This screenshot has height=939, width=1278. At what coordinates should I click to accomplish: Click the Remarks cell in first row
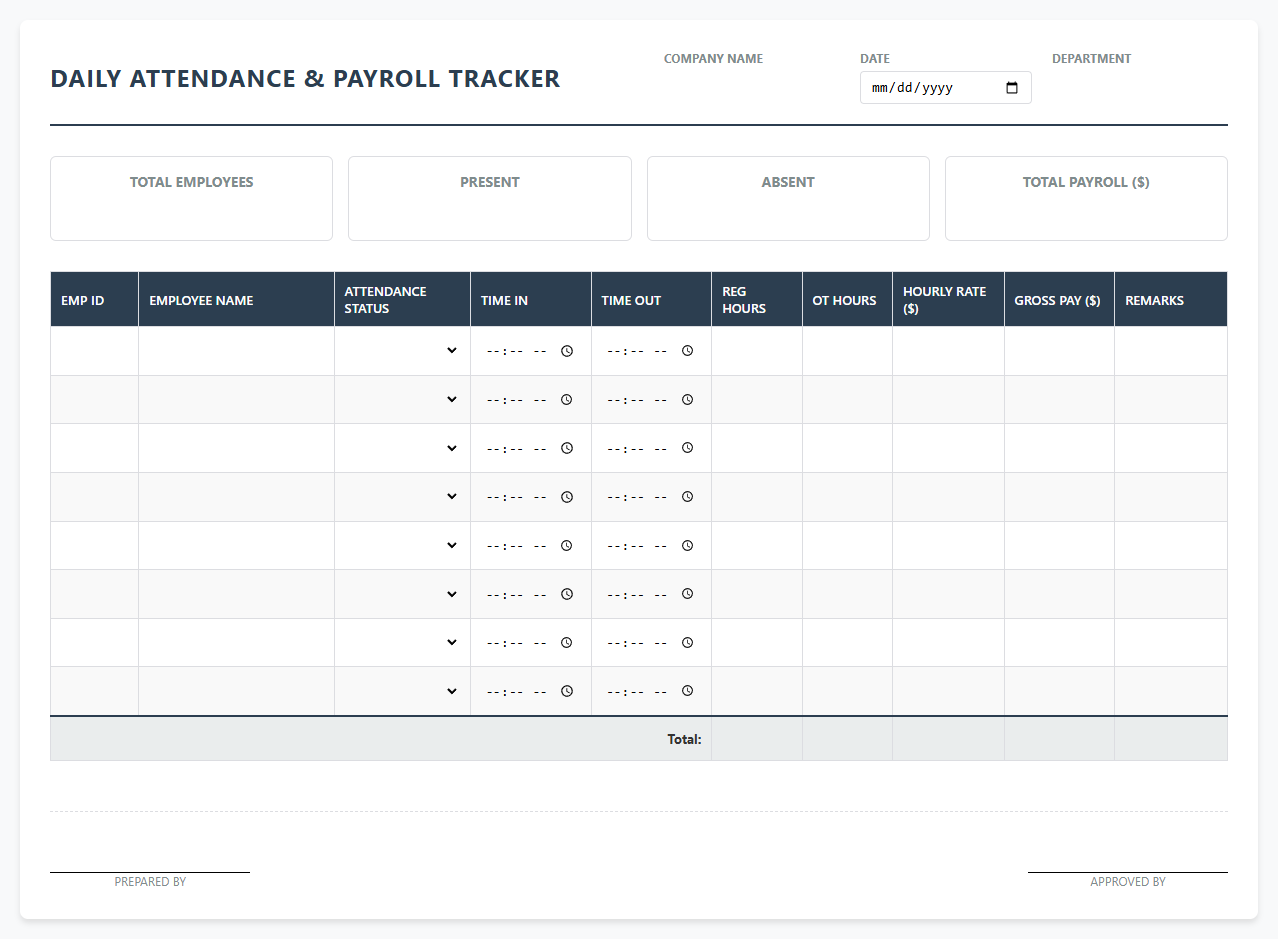[x=1171, y=351]
